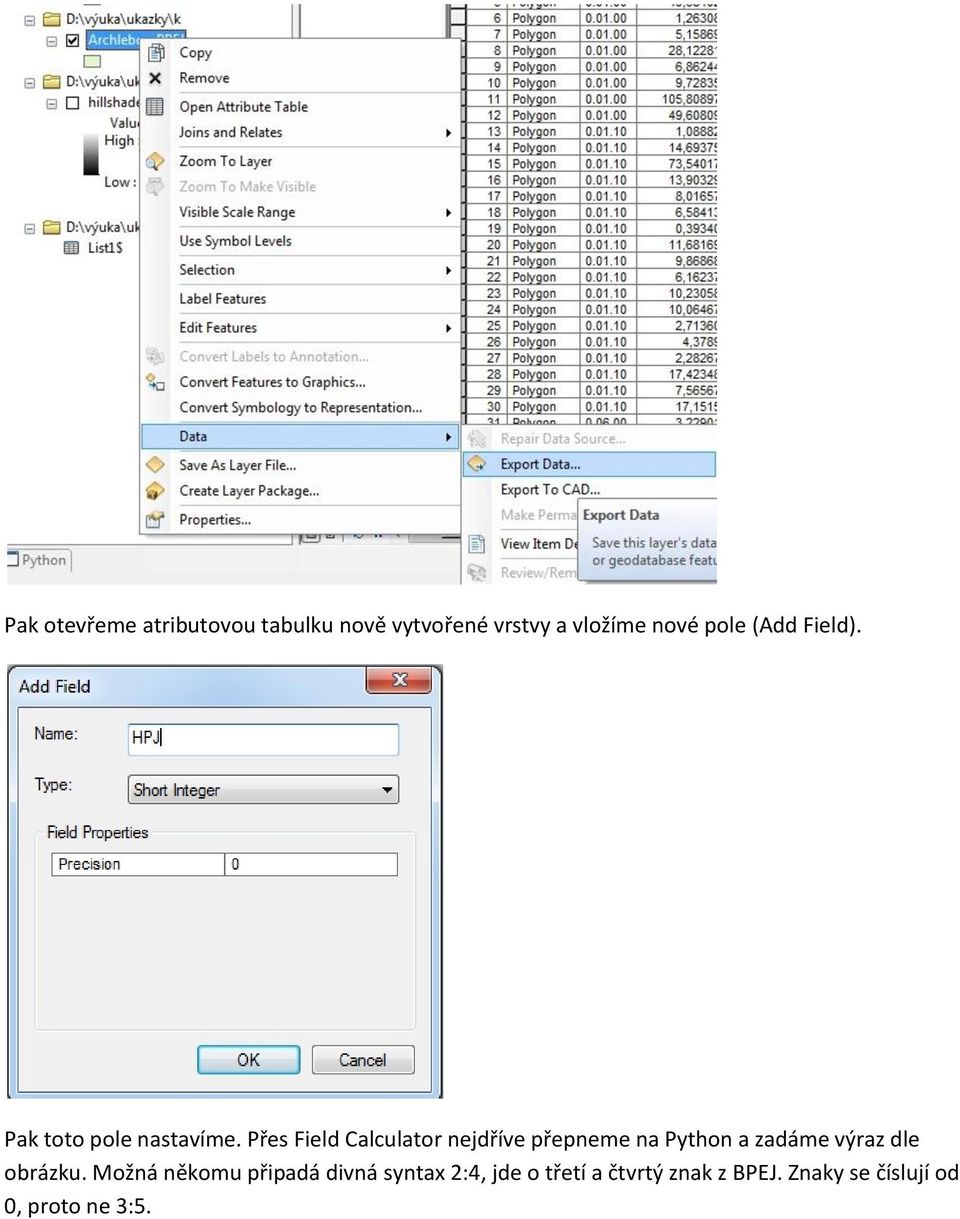This screenshot has width=960, height=1219.
Task: Expand the Edit Features submenu
Action: (448, 329)
